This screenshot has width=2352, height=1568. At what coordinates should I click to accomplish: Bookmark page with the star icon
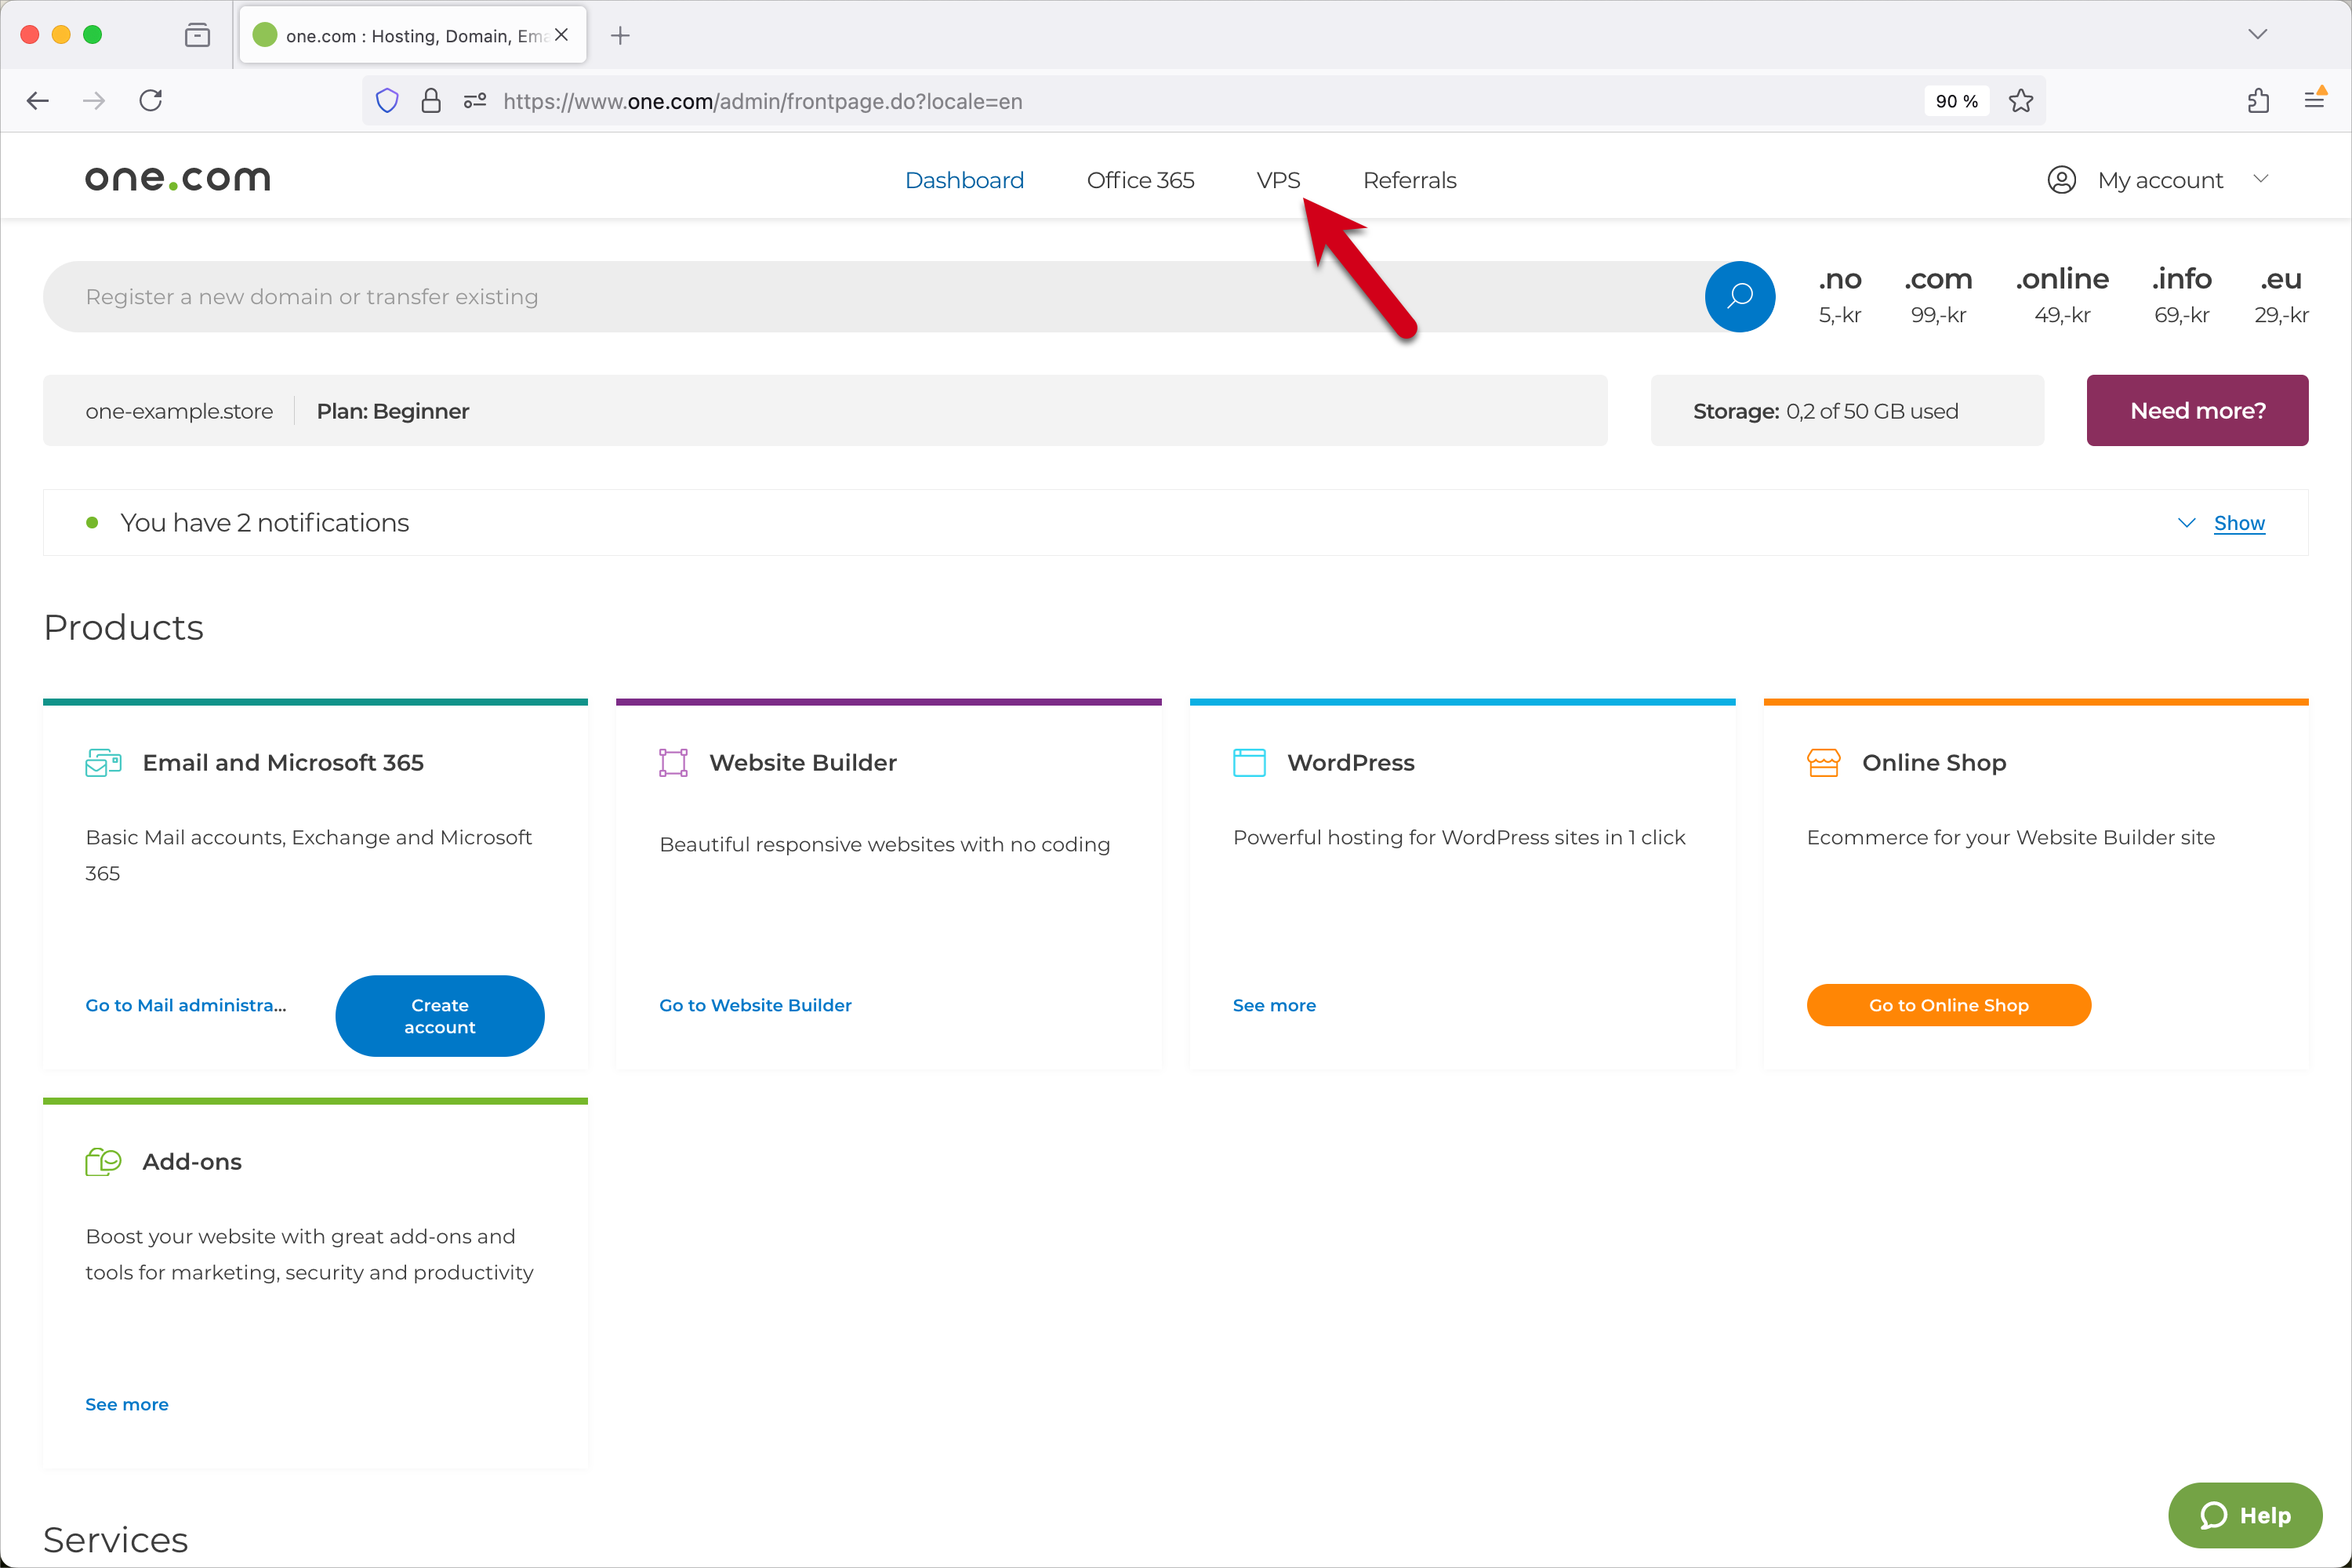click(x=2021, y=101)
